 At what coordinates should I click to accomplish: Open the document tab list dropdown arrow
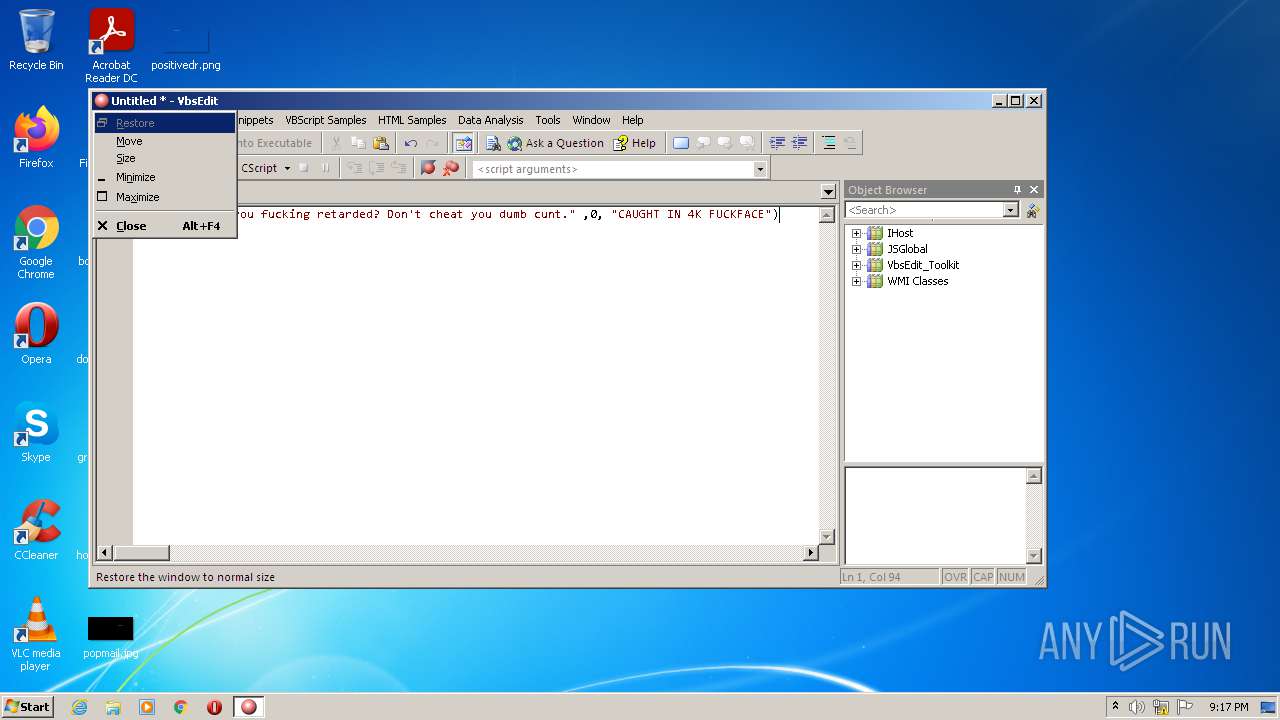point(828,191)
